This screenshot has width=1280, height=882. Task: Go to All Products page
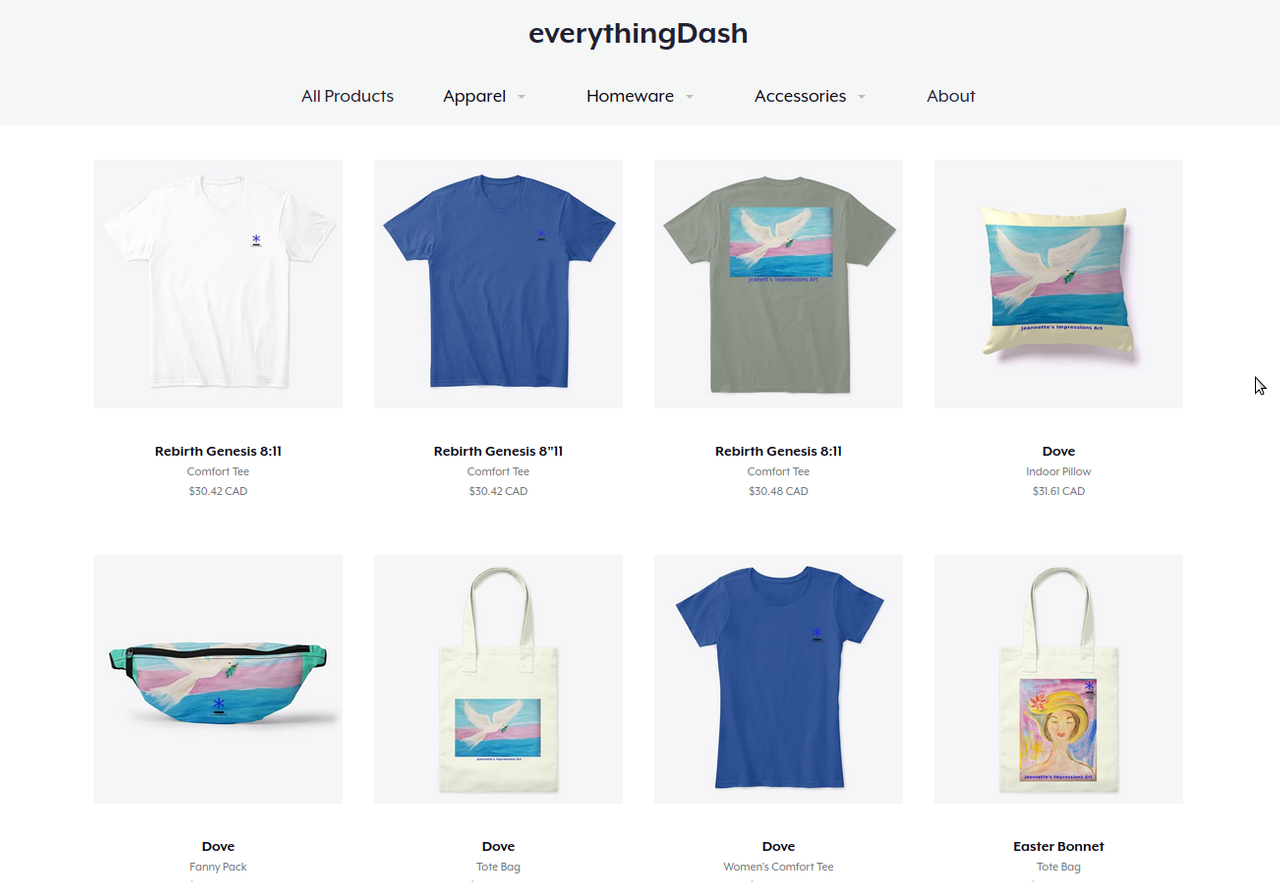[x=348, y=96]
